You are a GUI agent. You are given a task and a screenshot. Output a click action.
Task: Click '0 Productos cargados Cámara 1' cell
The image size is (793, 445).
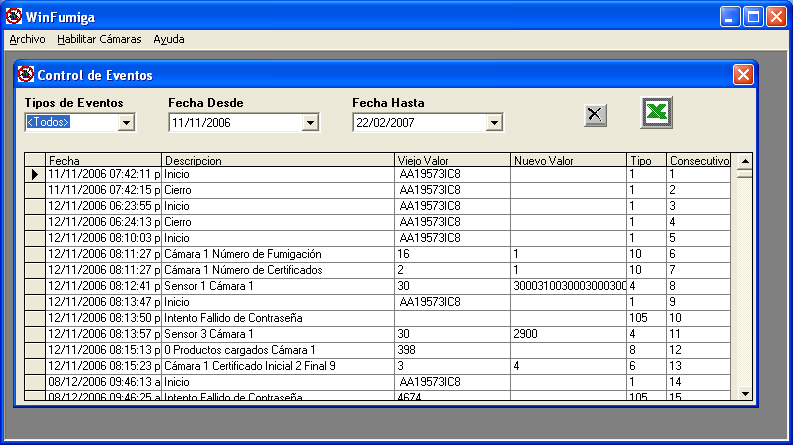tap(277, 350)
